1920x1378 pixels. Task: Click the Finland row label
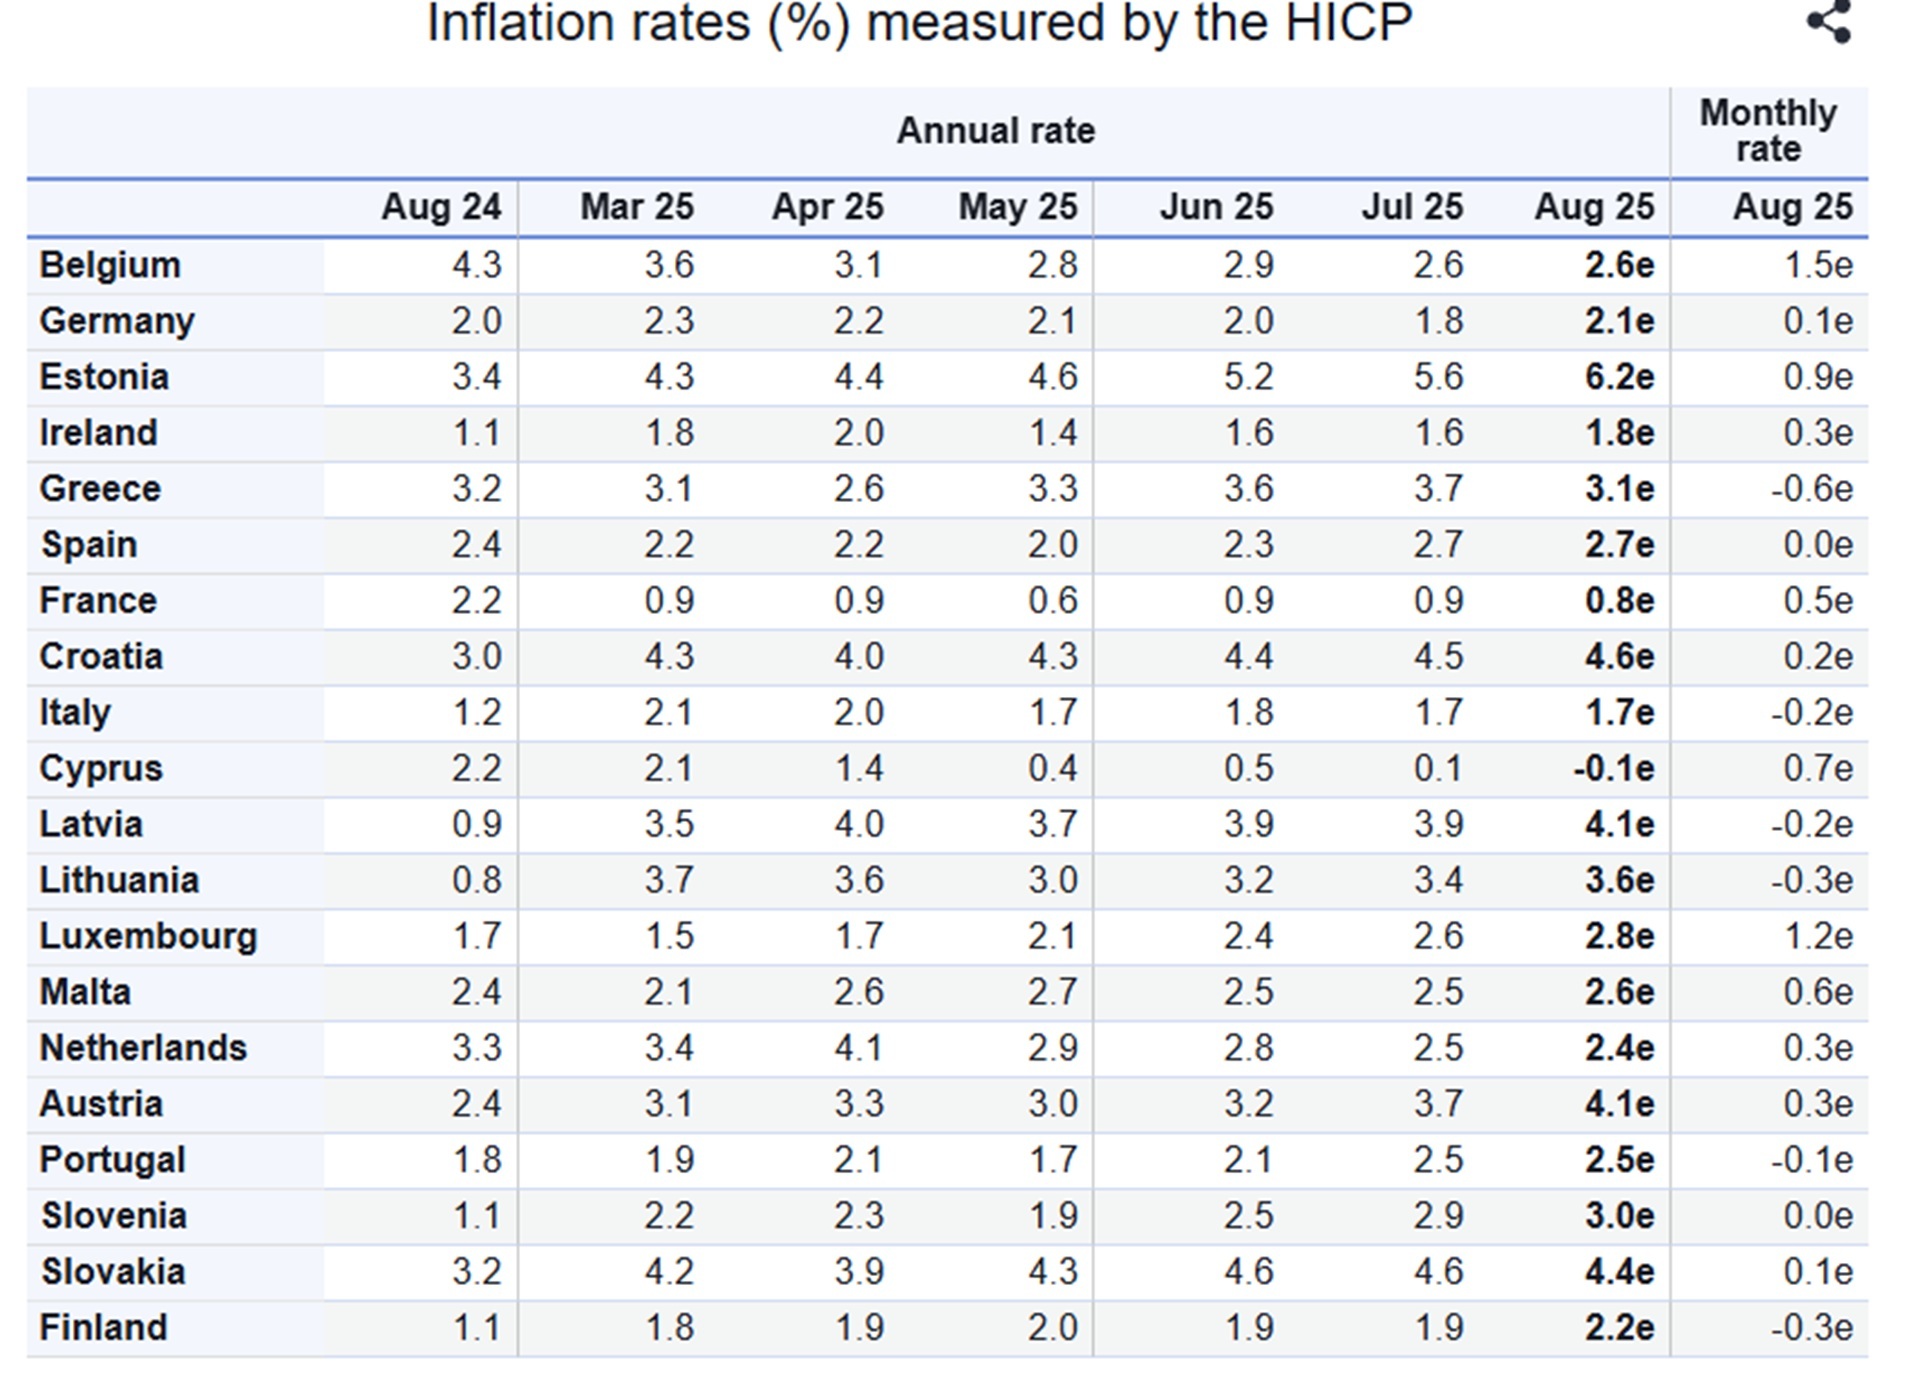(x=103, y=1328)
